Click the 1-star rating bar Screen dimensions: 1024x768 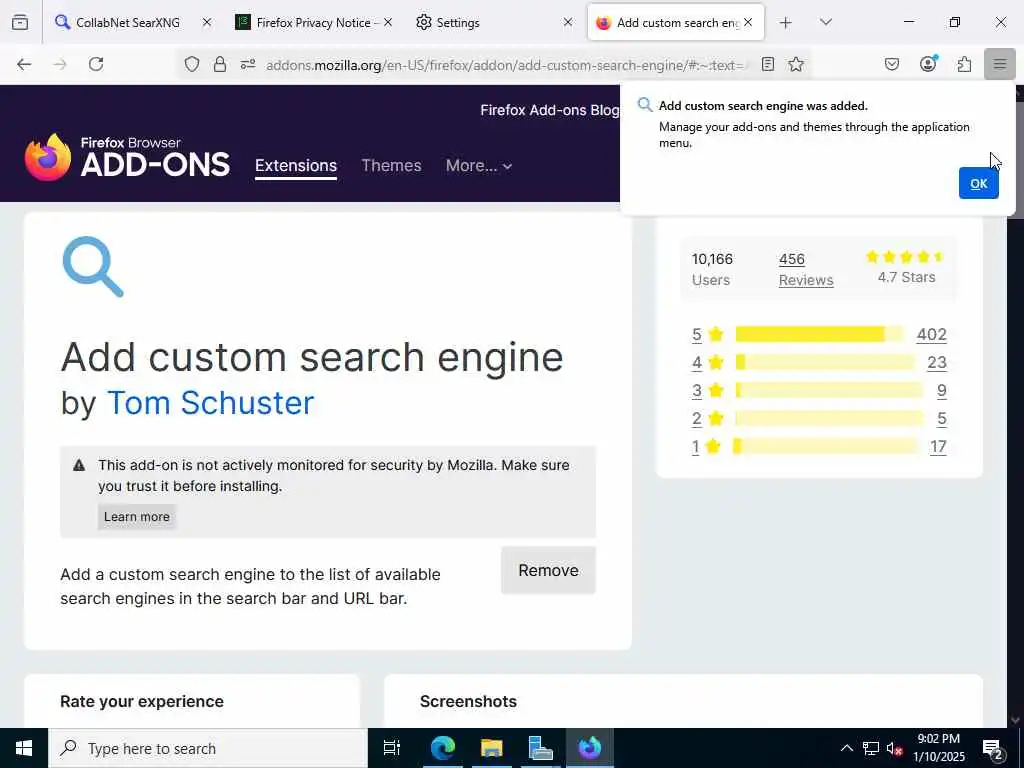tap(825, 447)
